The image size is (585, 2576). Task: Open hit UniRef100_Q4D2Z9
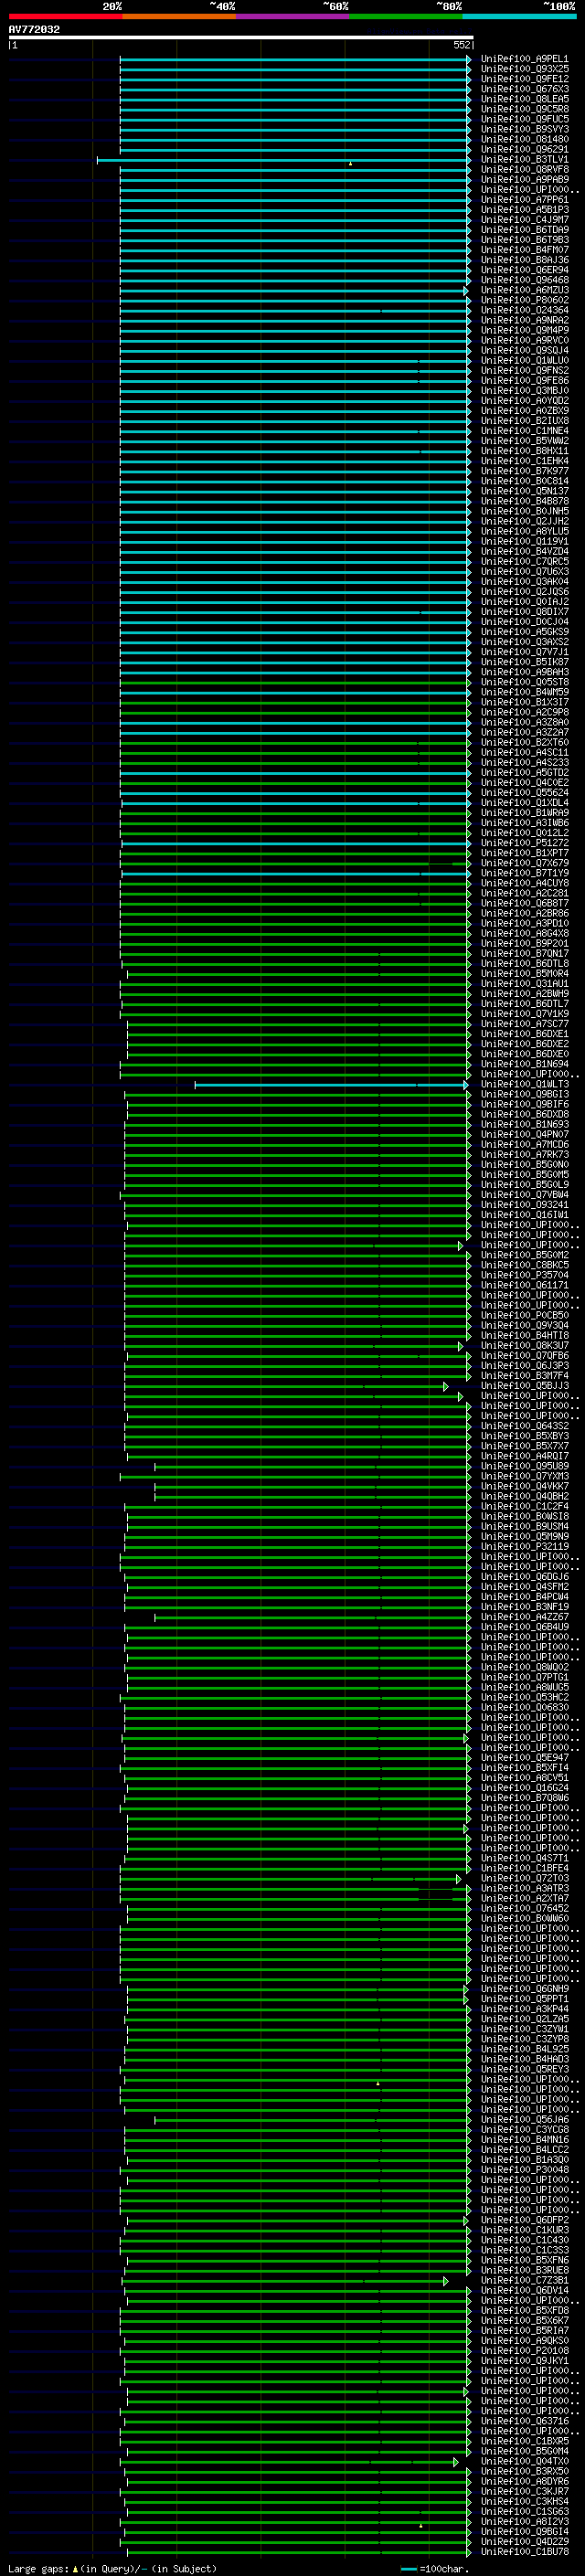coord(524,2541)
